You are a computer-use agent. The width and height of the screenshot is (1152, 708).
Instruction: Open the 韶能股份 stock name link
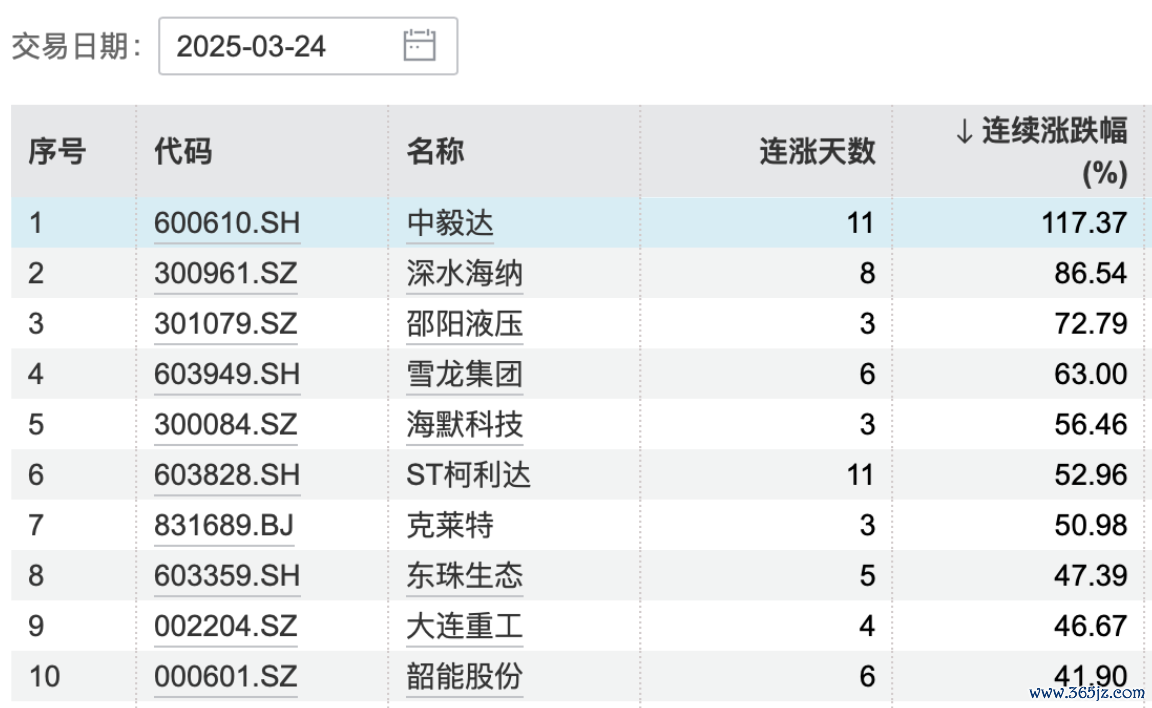tap(464, 676)
